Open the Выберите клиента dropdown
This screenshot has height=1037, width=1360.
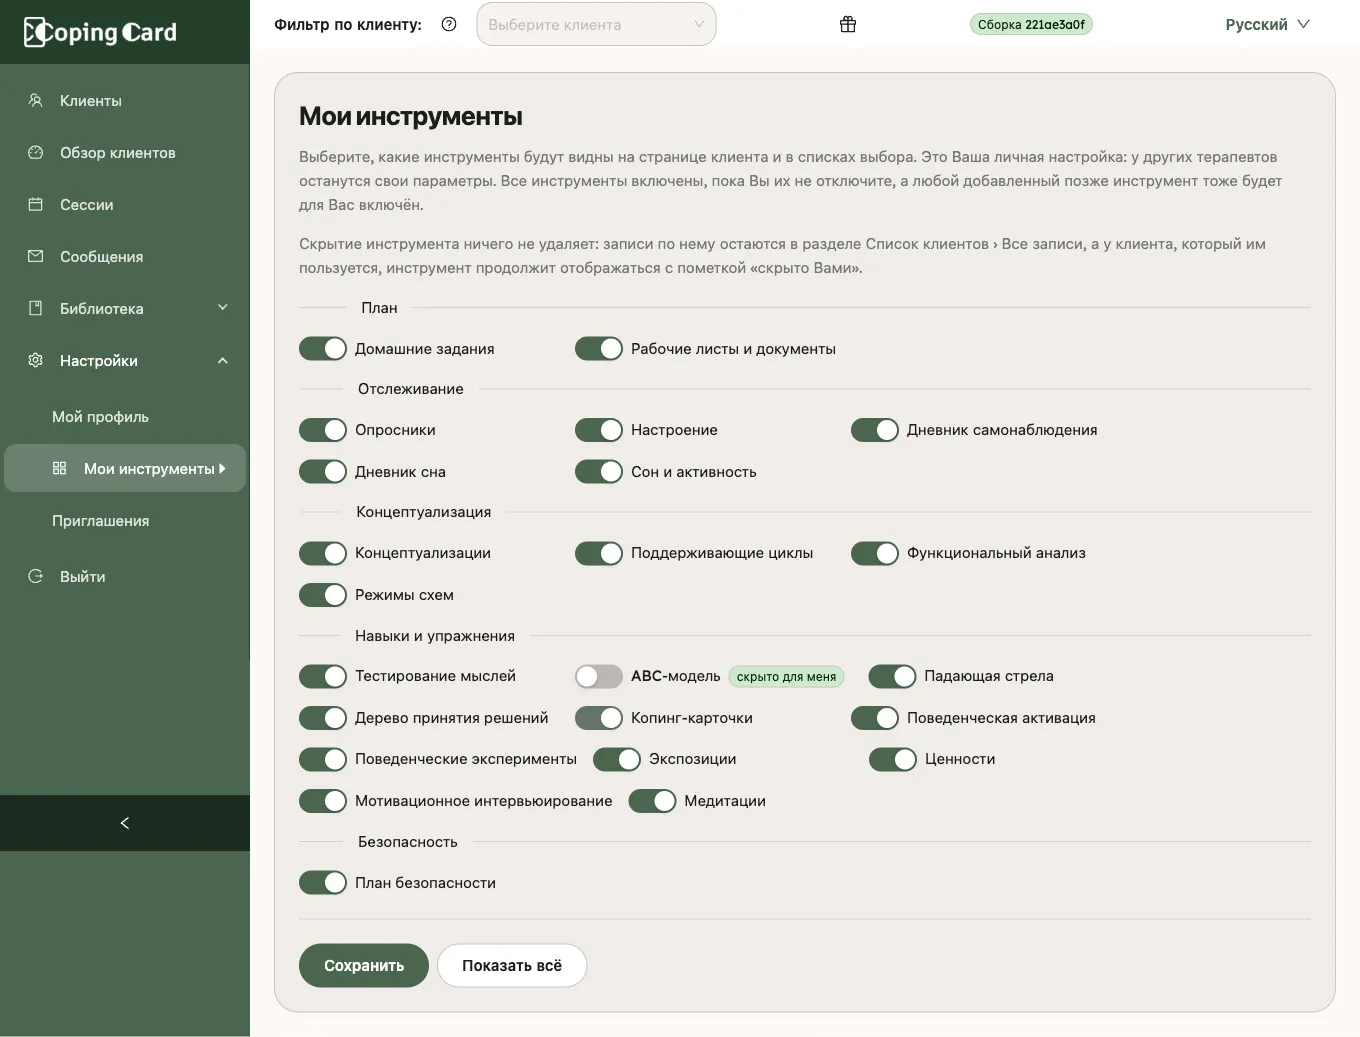click(596, 24)
